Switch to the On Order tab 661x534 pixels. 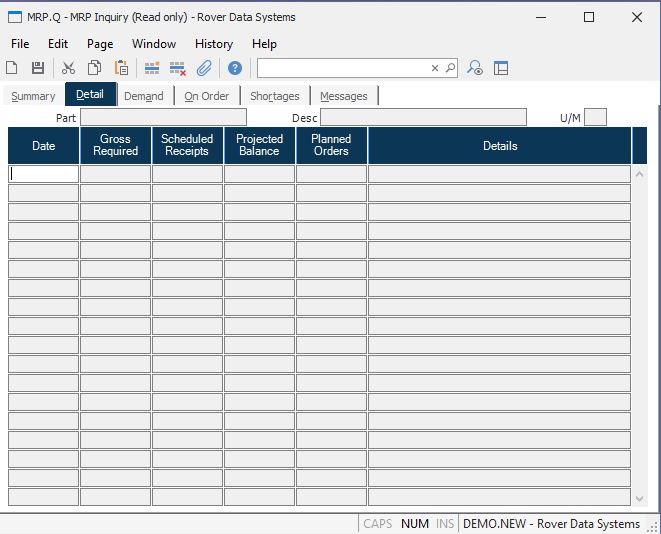coord(206,96)
